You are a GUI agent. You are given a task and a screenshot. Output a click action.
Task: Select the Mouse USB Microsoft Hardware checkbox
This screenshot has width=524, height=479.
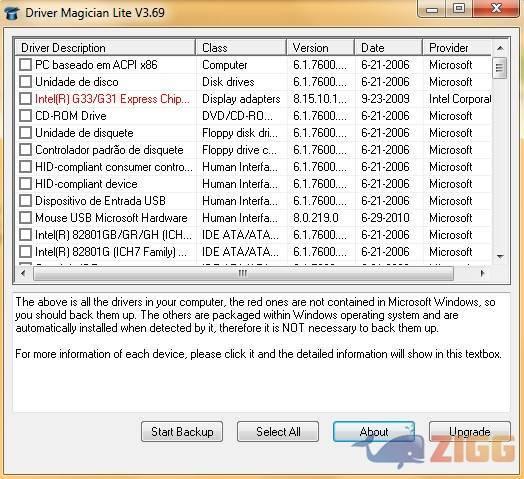pos(25,218)
